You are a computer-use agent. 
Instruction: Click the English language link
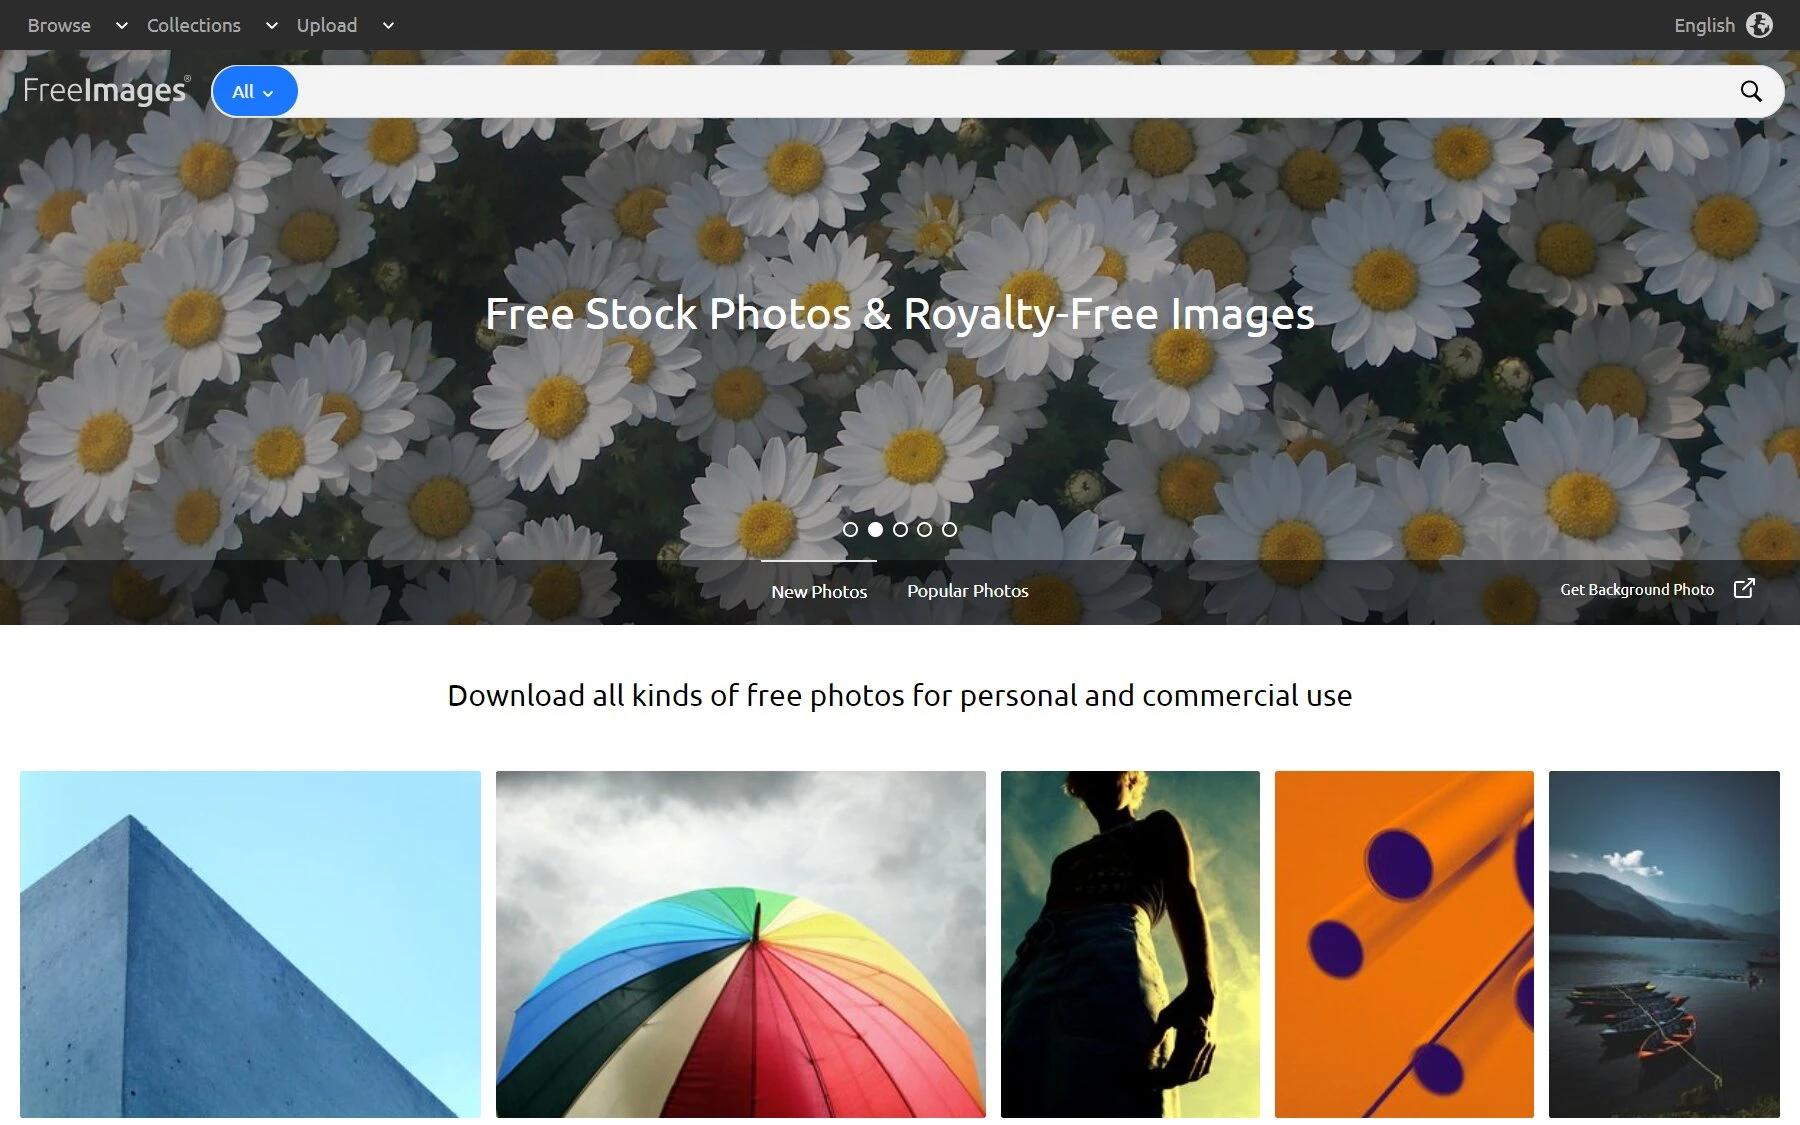(x=1704, y=25)
